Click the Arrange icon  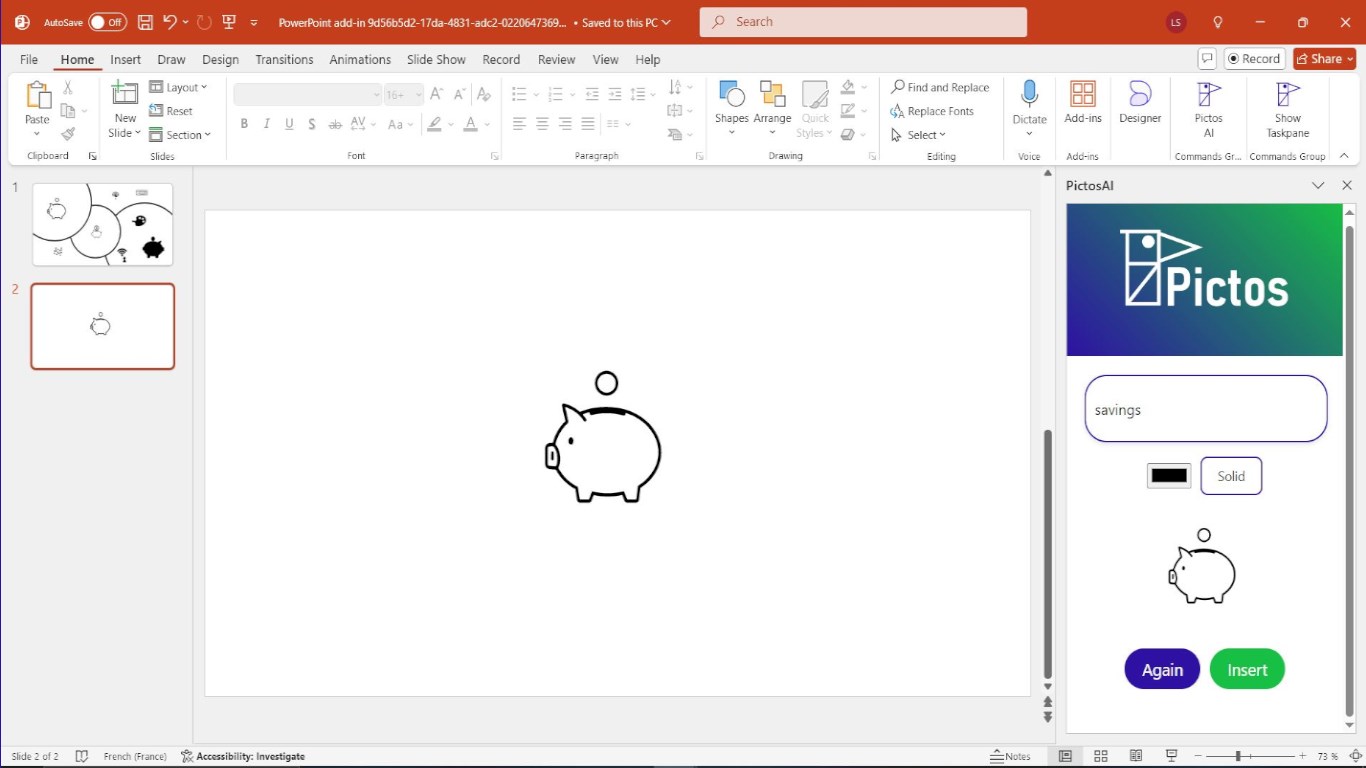(772, 95)
